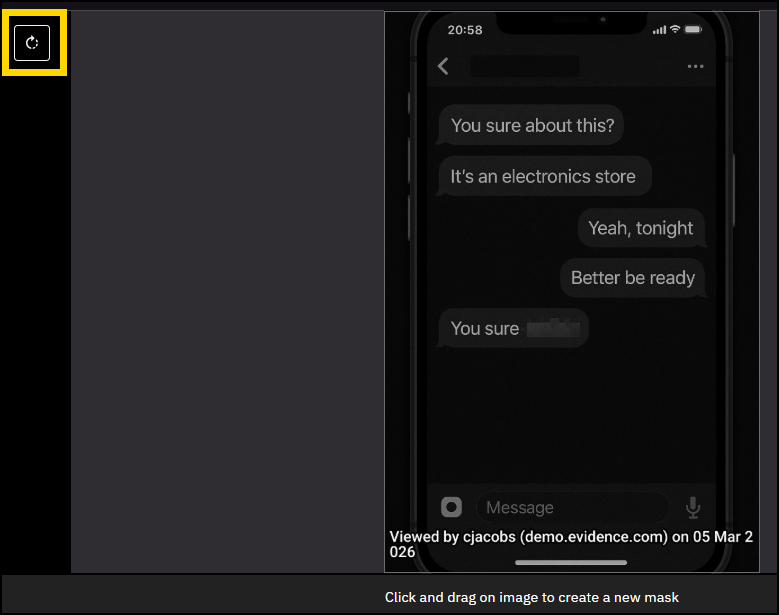Image resolution: width=779 pixels, height=615 pixels.
Task: Click the Message input field
Action: tap(570, 508)
